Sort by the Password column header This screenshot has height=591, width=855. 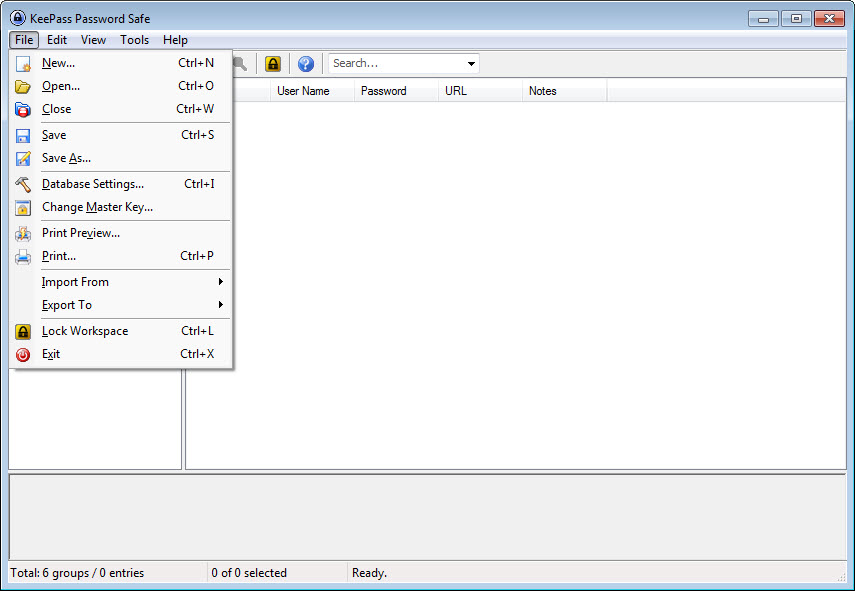[x=396, y=91]
